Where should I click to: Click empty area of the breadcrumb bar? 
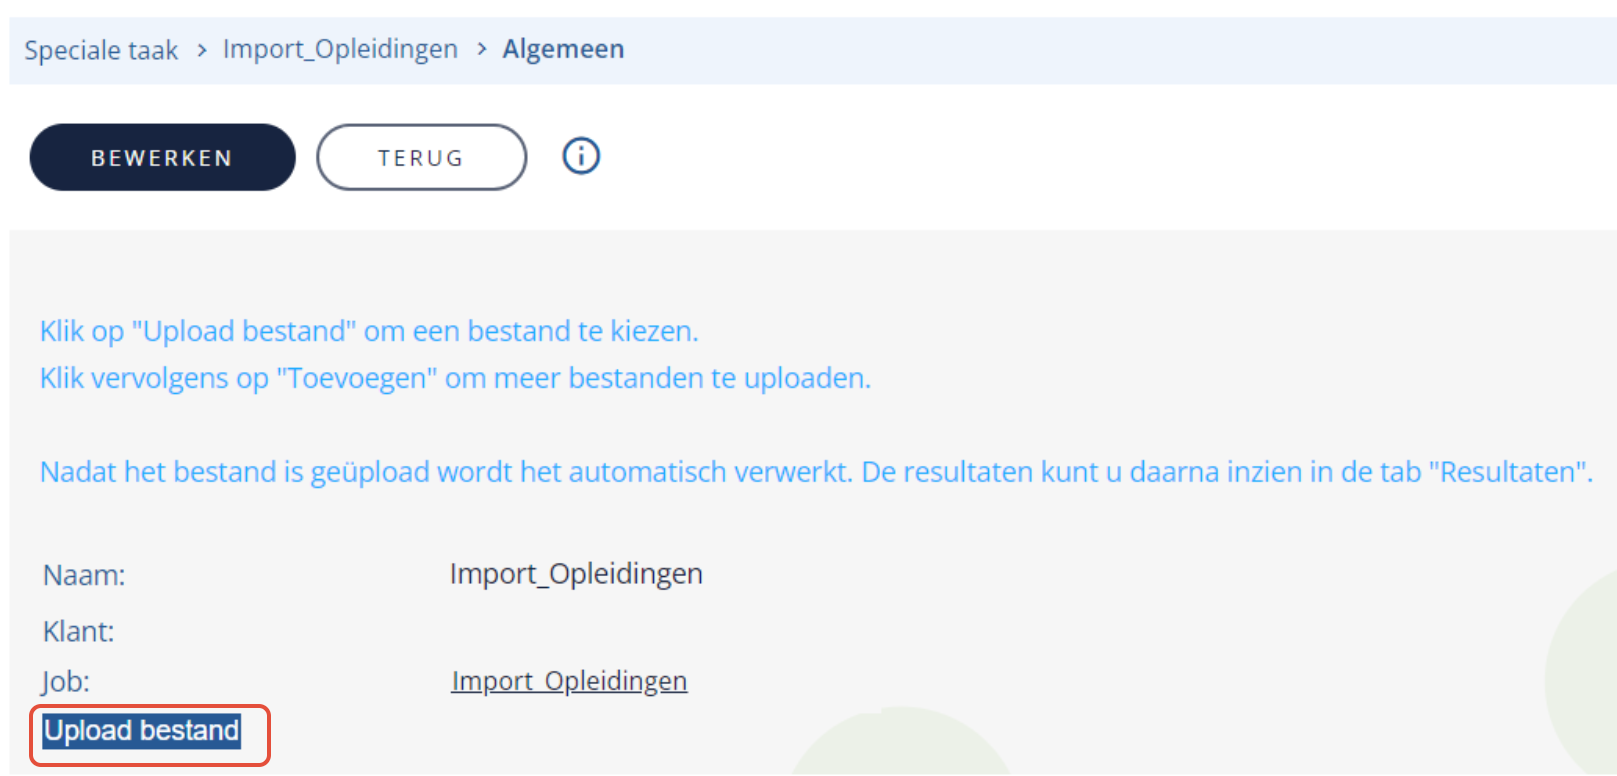[1100, 50]
